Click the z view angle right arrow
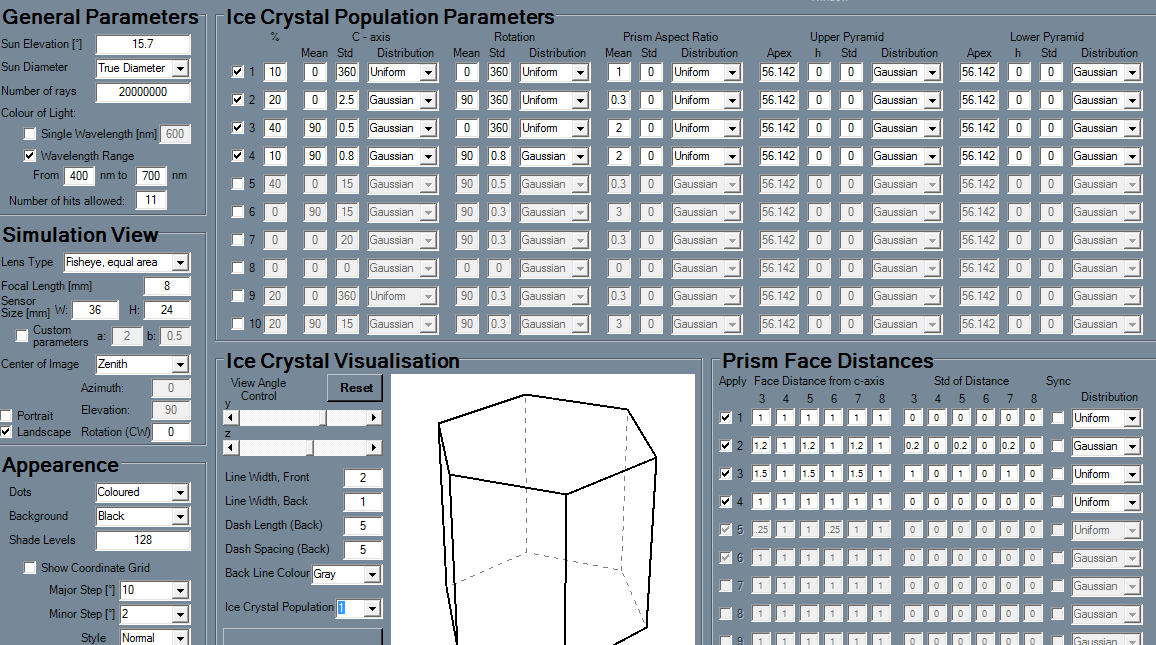 (374, 447)
